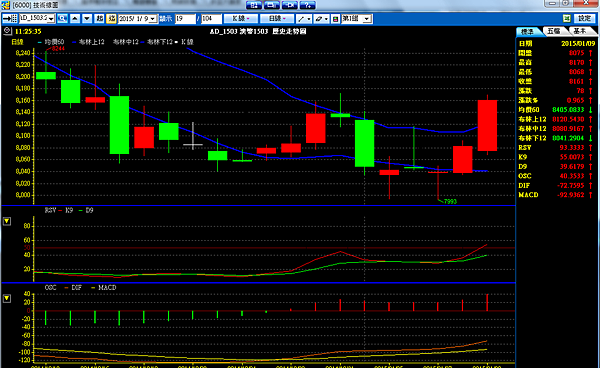The height and width of the screenshot is (368, 600).
Task: Click the green Excel export icon
Action: pos(567,18)
